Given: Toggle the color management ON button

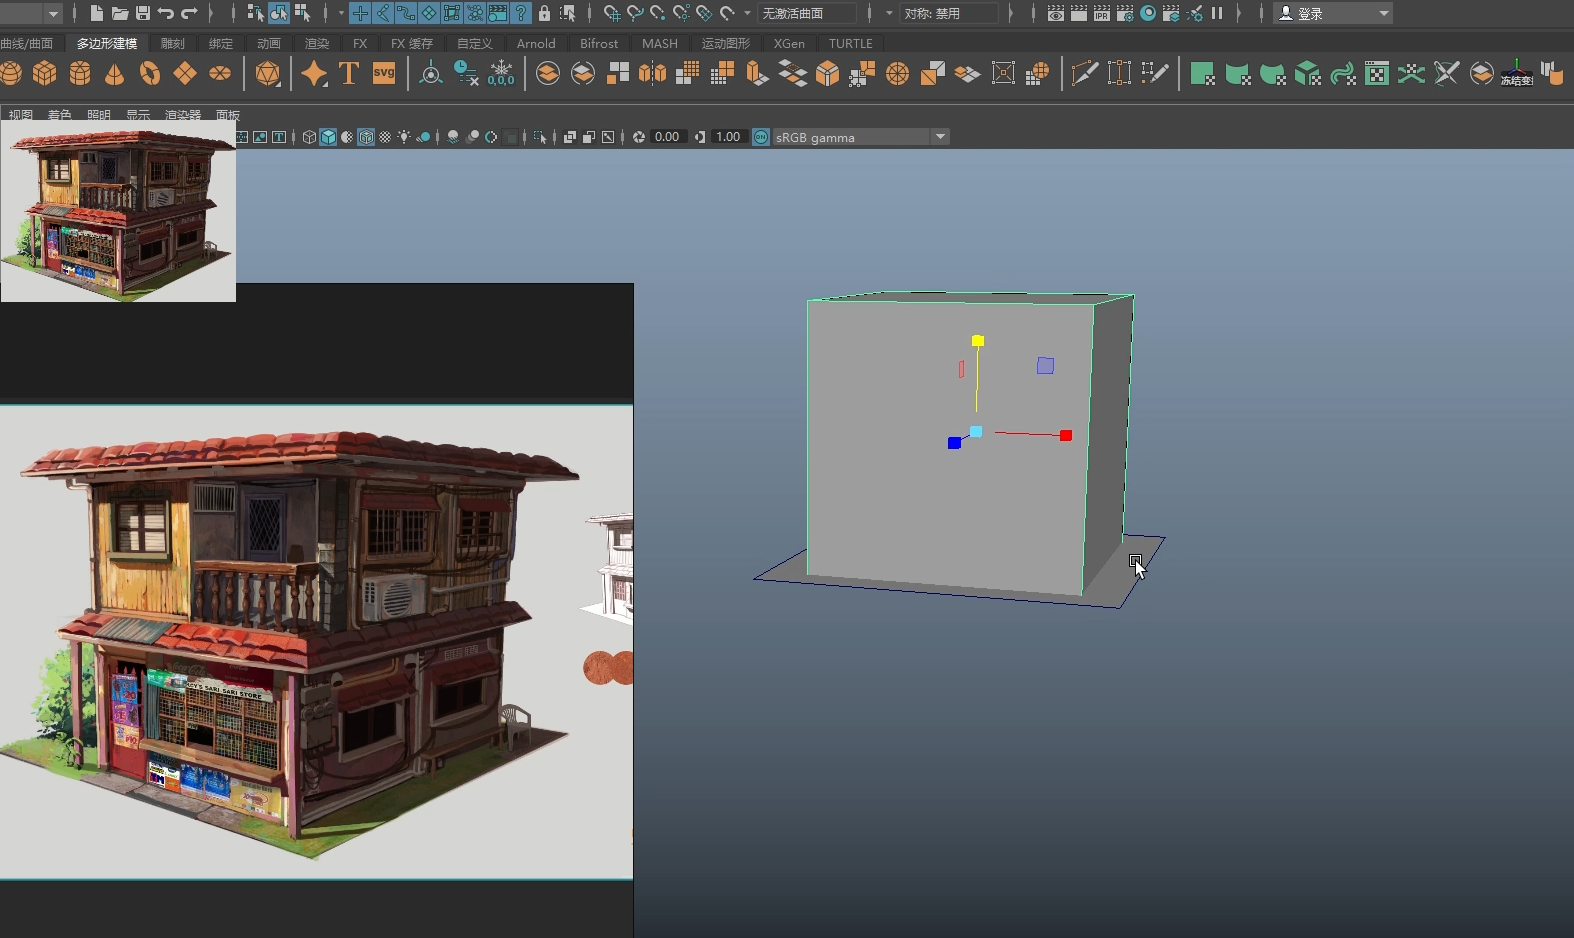Looking at the screenshot, I should coord(761,137).
